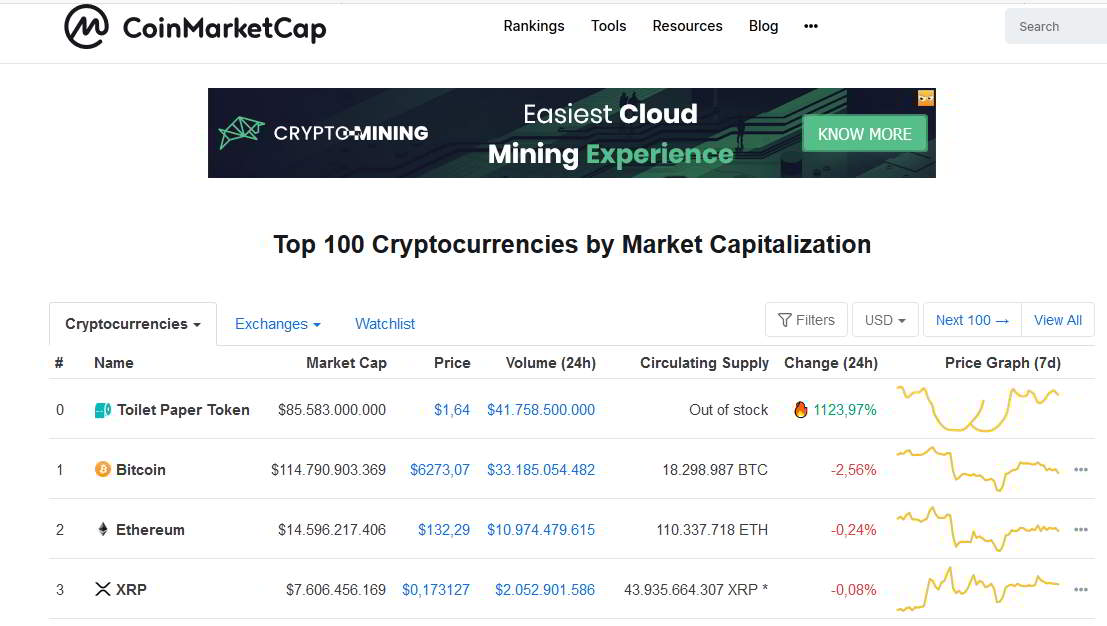Focus the Search input field
Viewport: 1107px width, 626px height.
[1056, 27]
